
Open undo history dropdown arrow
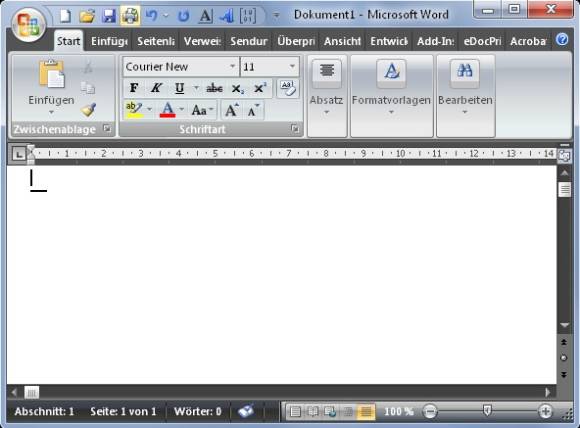166,16
